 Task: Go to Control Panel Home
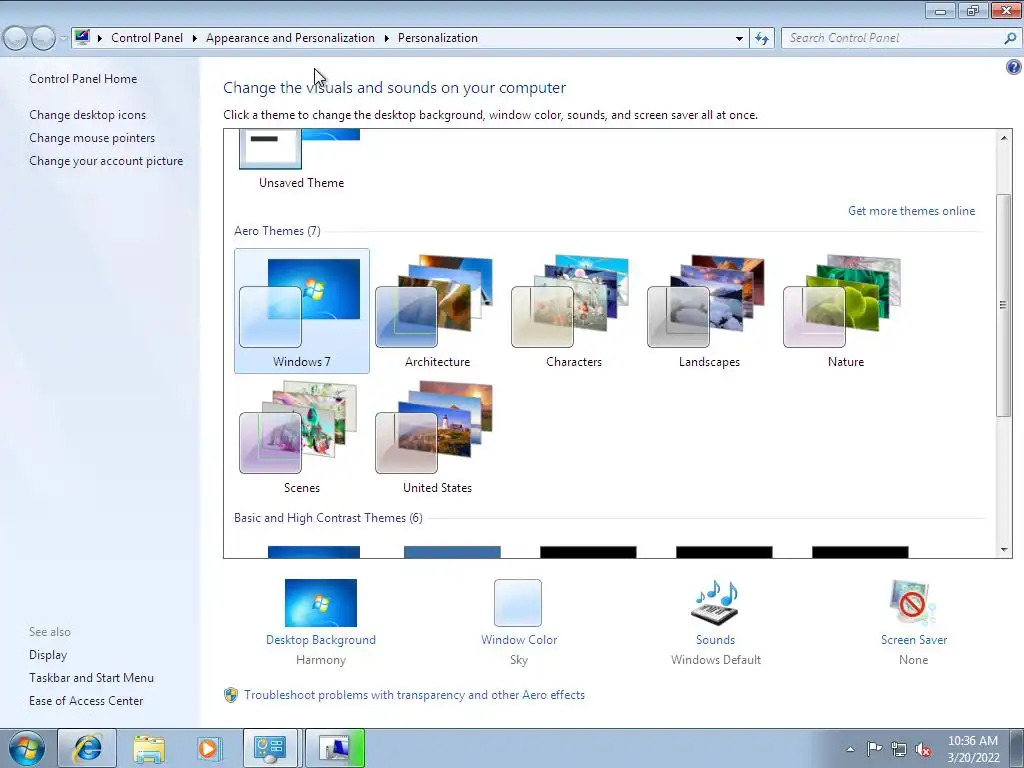[83, 79]
